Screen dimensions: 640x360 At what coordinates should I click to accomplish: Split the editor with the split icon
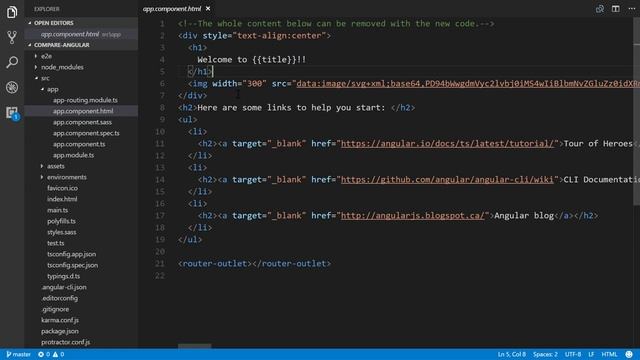pos(616,9)
